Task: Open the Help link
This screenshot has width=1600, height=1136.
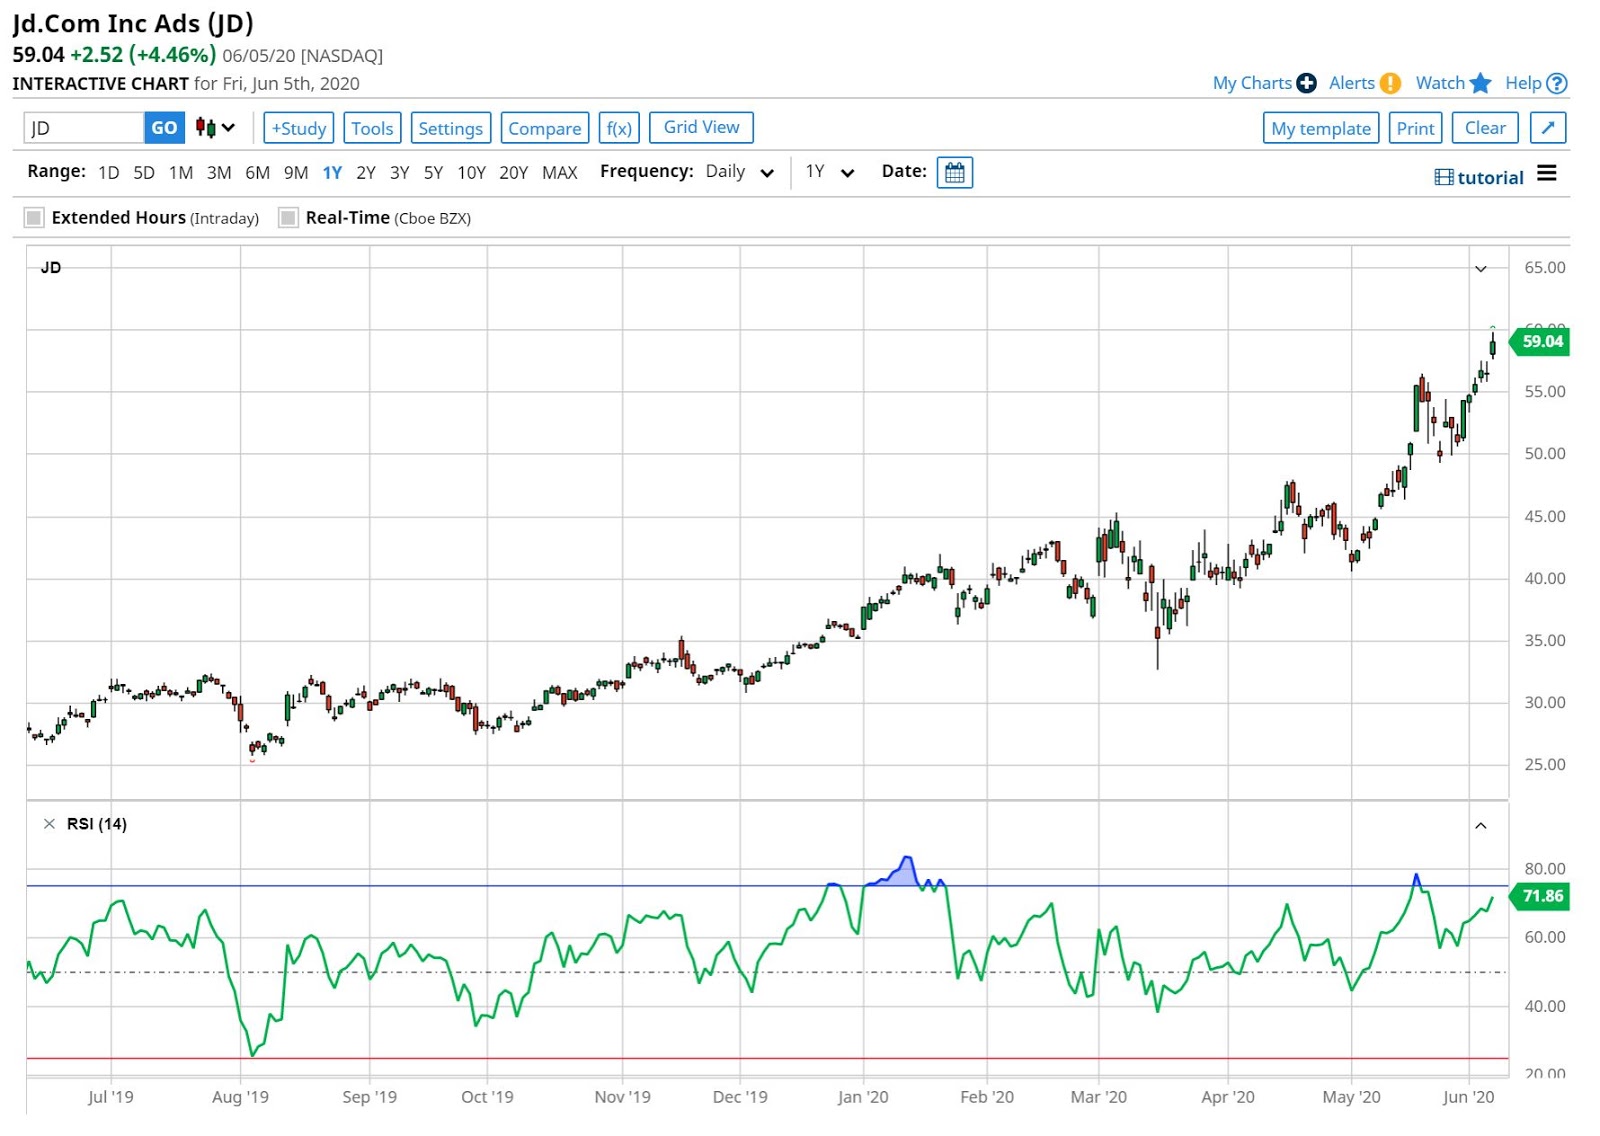Action: [x=1523, y=83]
